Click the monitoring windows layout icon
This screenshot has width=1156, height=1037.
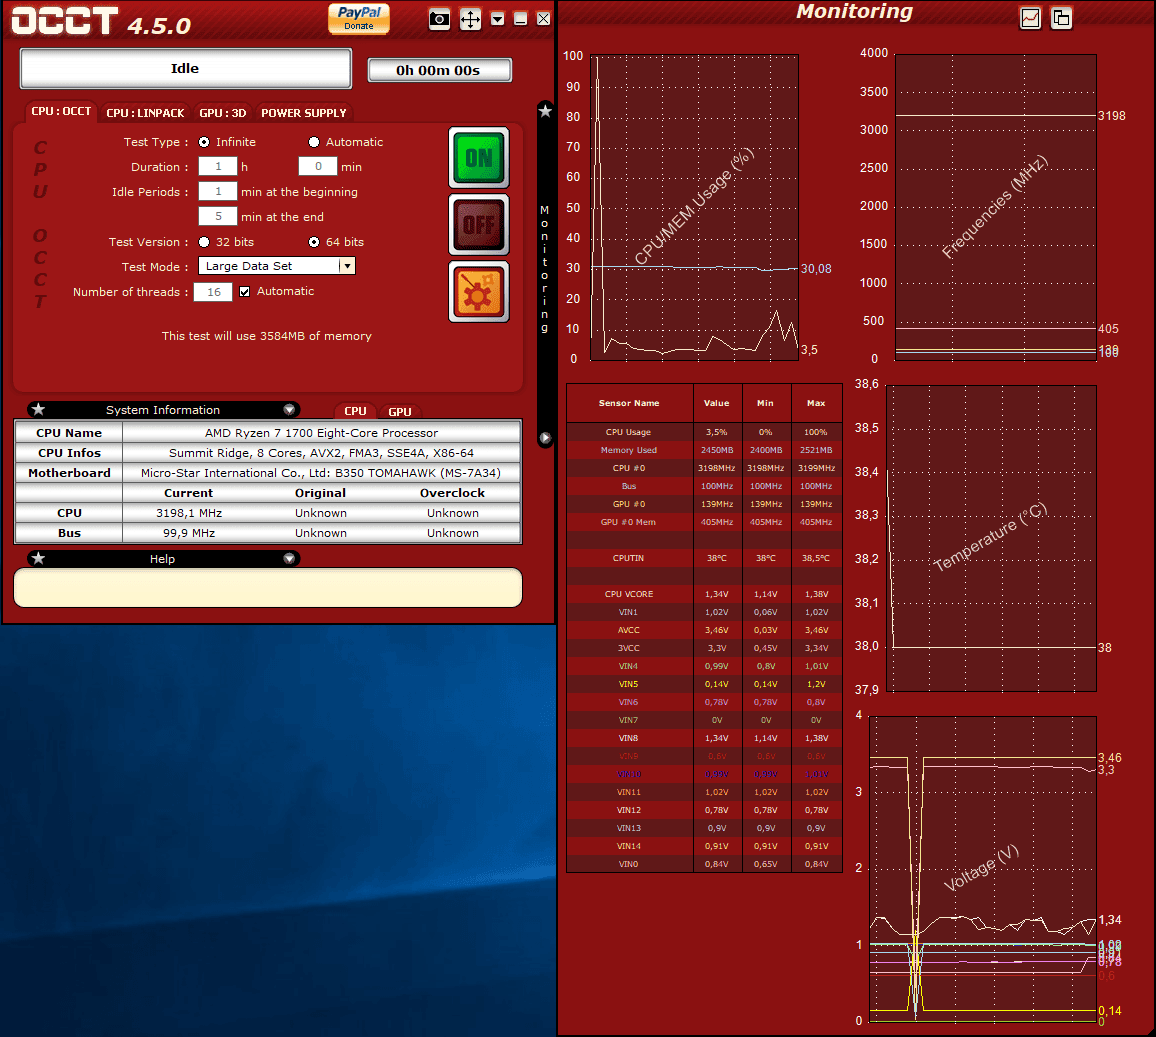(1061, 18)
